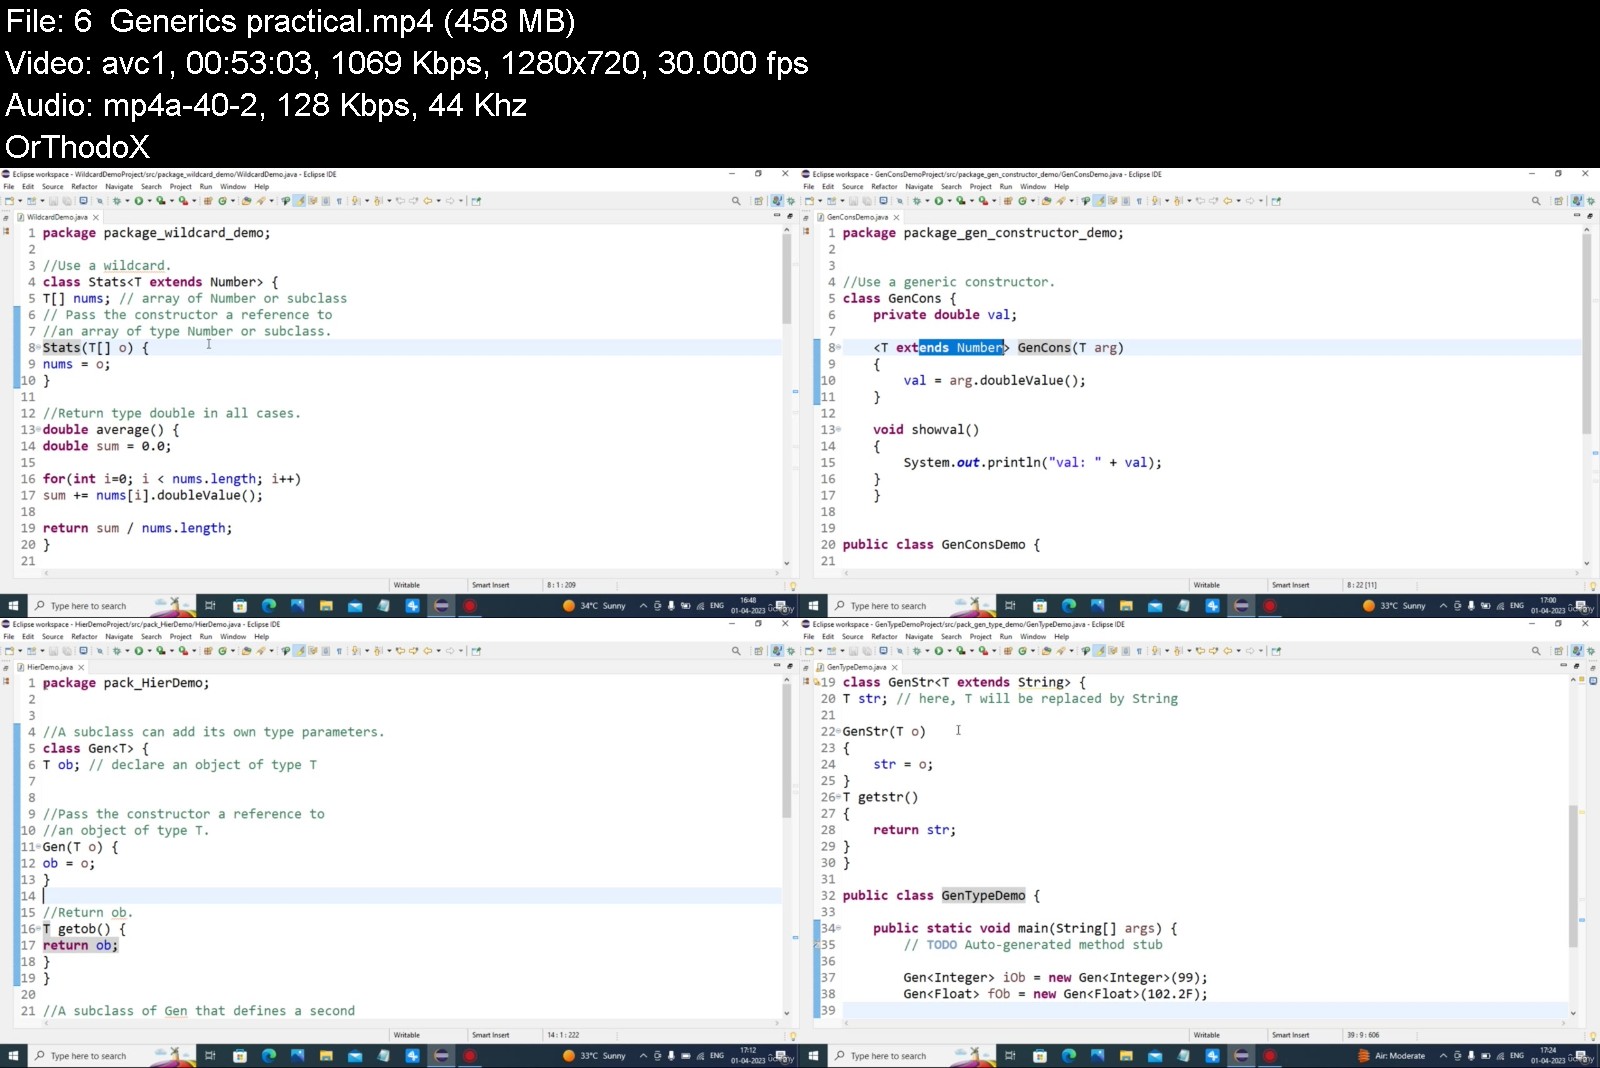
Task: Minimize editor area icon in WildcardDemo window
Action: click(777, 215)
